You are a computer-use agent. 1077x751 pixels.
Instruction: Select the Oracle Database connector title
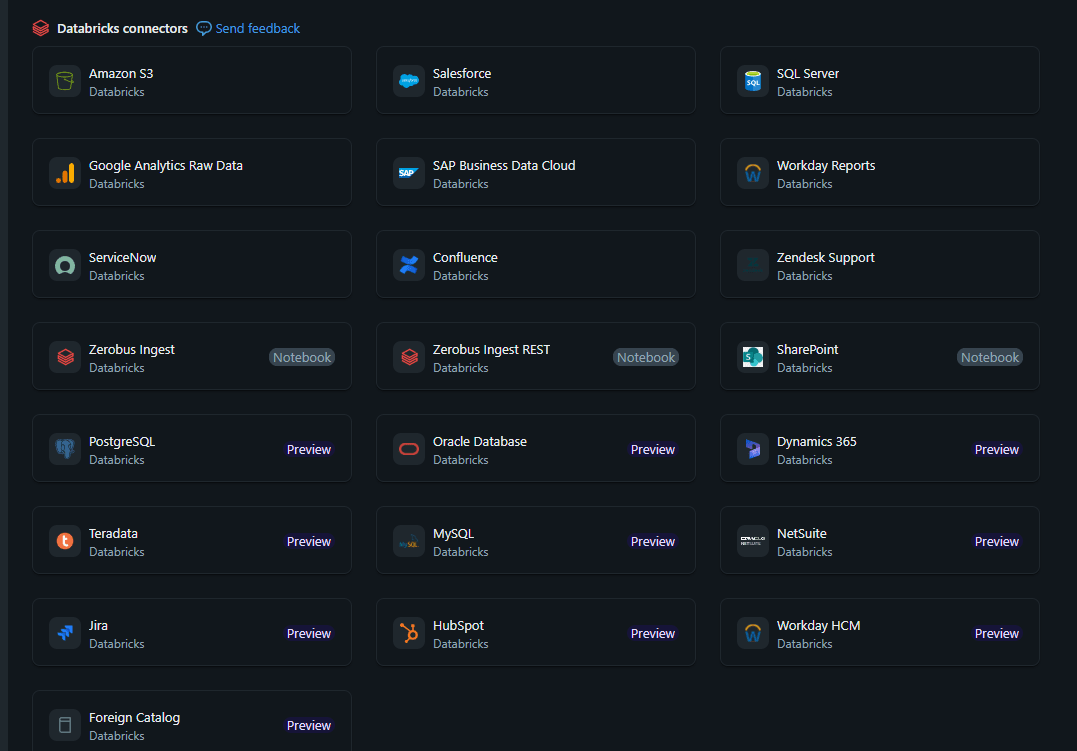coord(479,442)
